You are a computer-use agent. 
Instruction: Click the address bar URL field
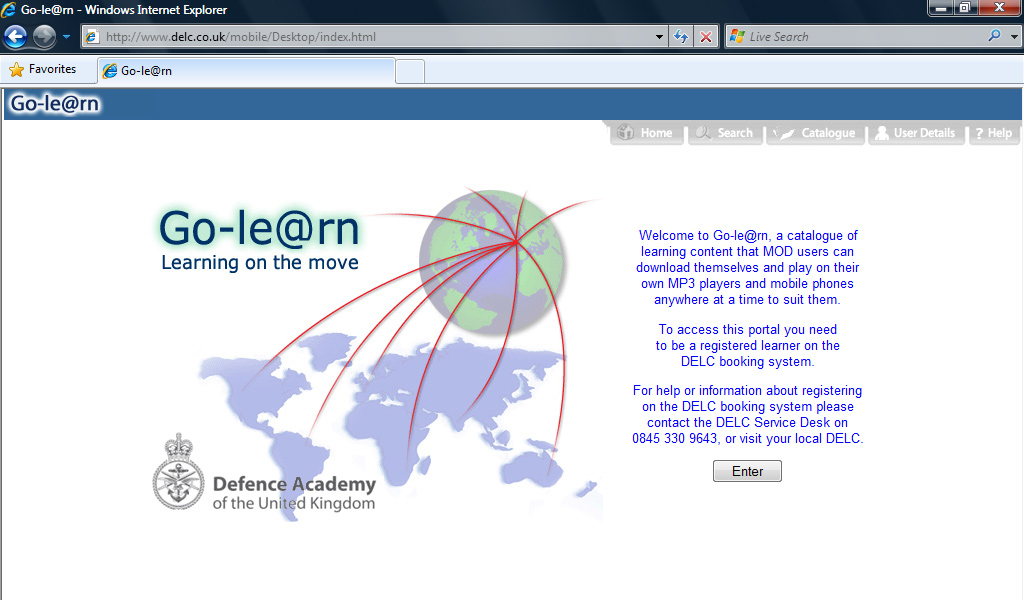tap(370, 37)
